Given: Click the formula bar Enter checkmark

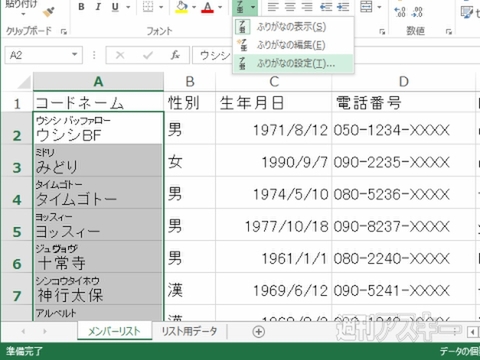Looking at the screenshot, I should 148,55.
